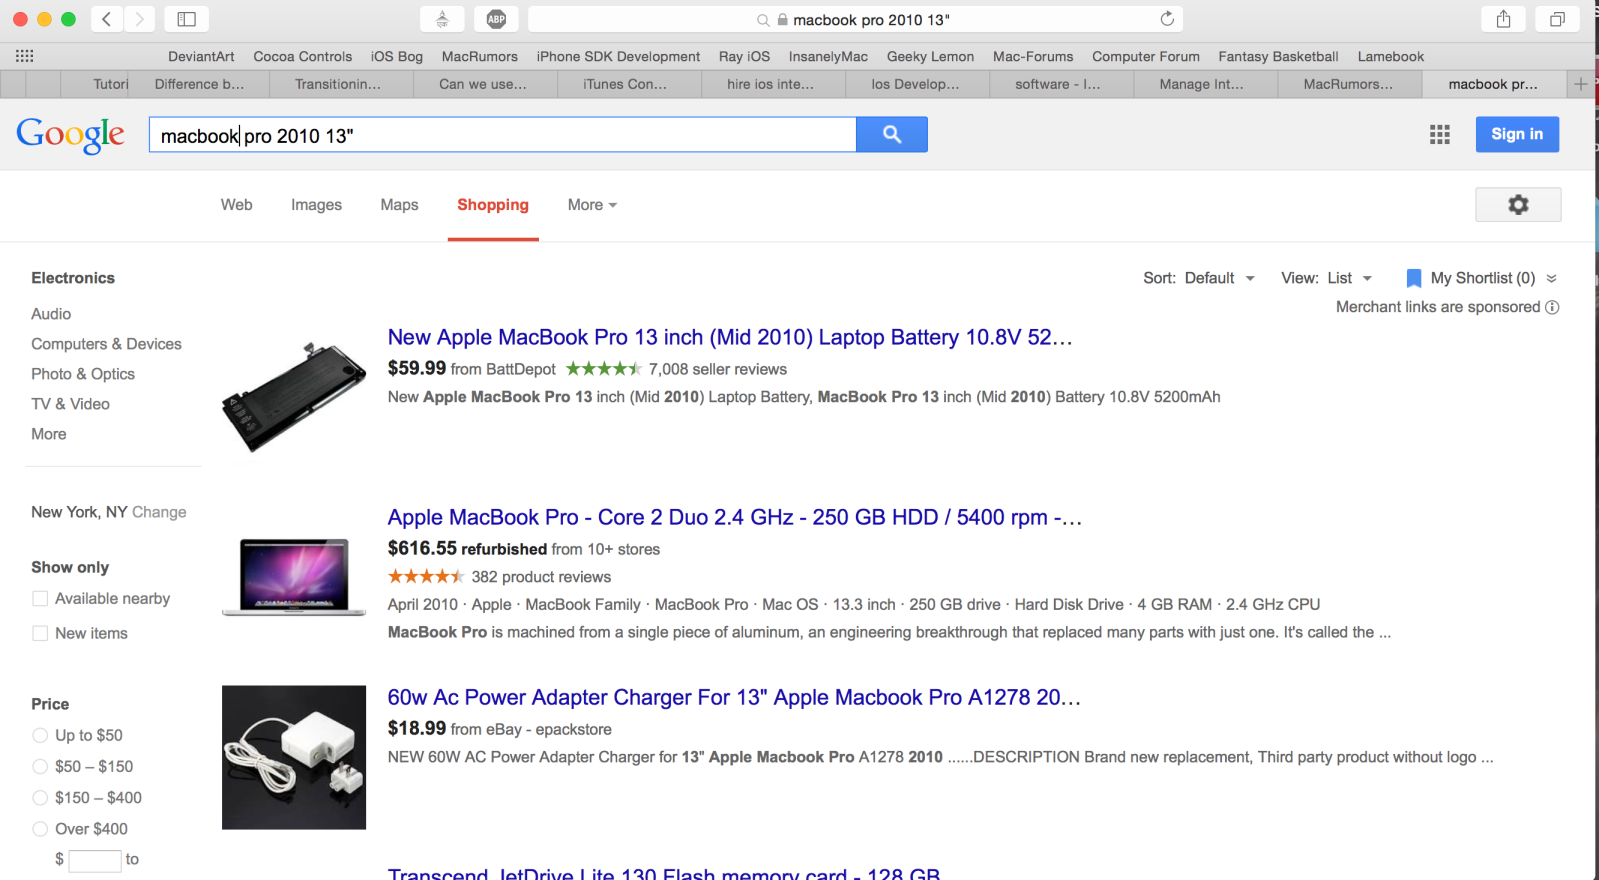Viewport: 1599px width, 880px height.
Task: Switch to the MacRumors browser tab
Action: pos(1349,84)
